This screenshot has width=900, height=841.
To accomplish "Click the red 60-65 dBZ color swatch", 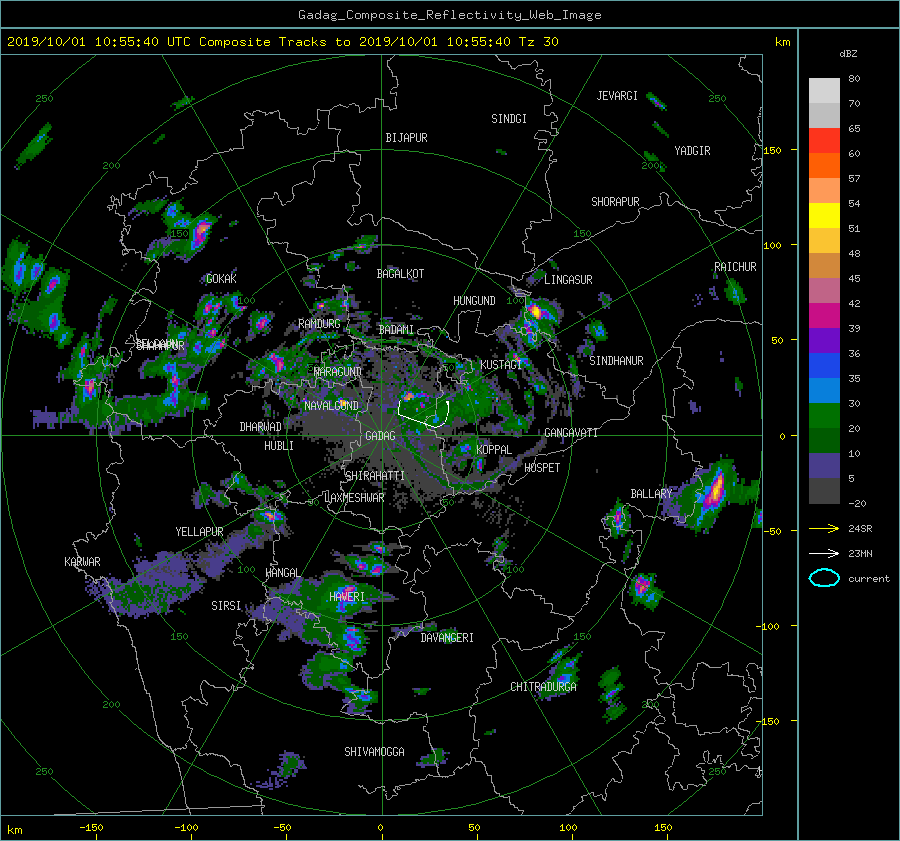I will click(x=824, y=141).
